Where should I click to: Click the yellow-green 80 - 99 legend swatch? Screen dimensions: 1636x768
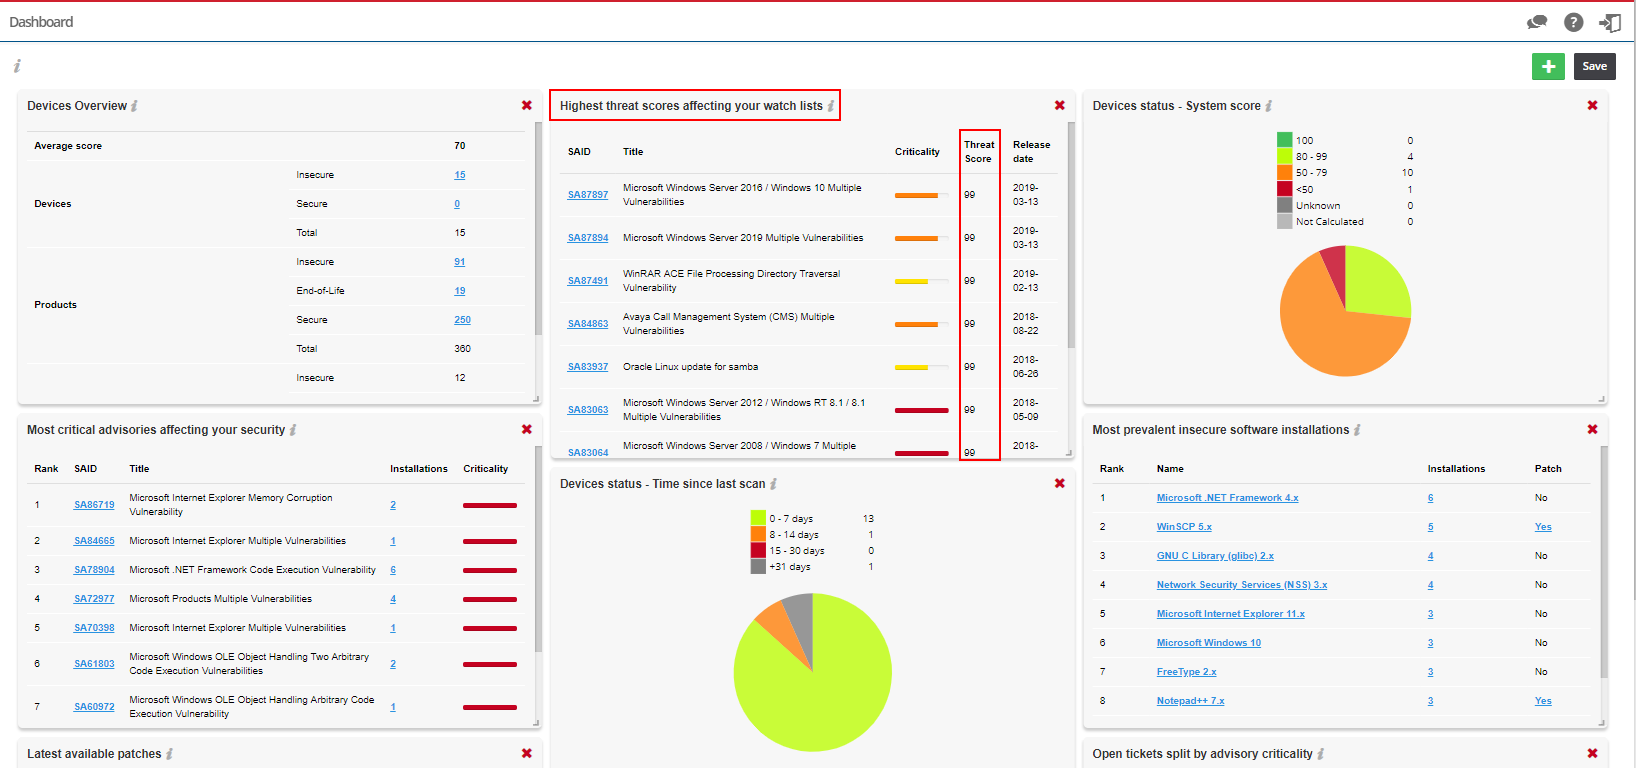1285,156
